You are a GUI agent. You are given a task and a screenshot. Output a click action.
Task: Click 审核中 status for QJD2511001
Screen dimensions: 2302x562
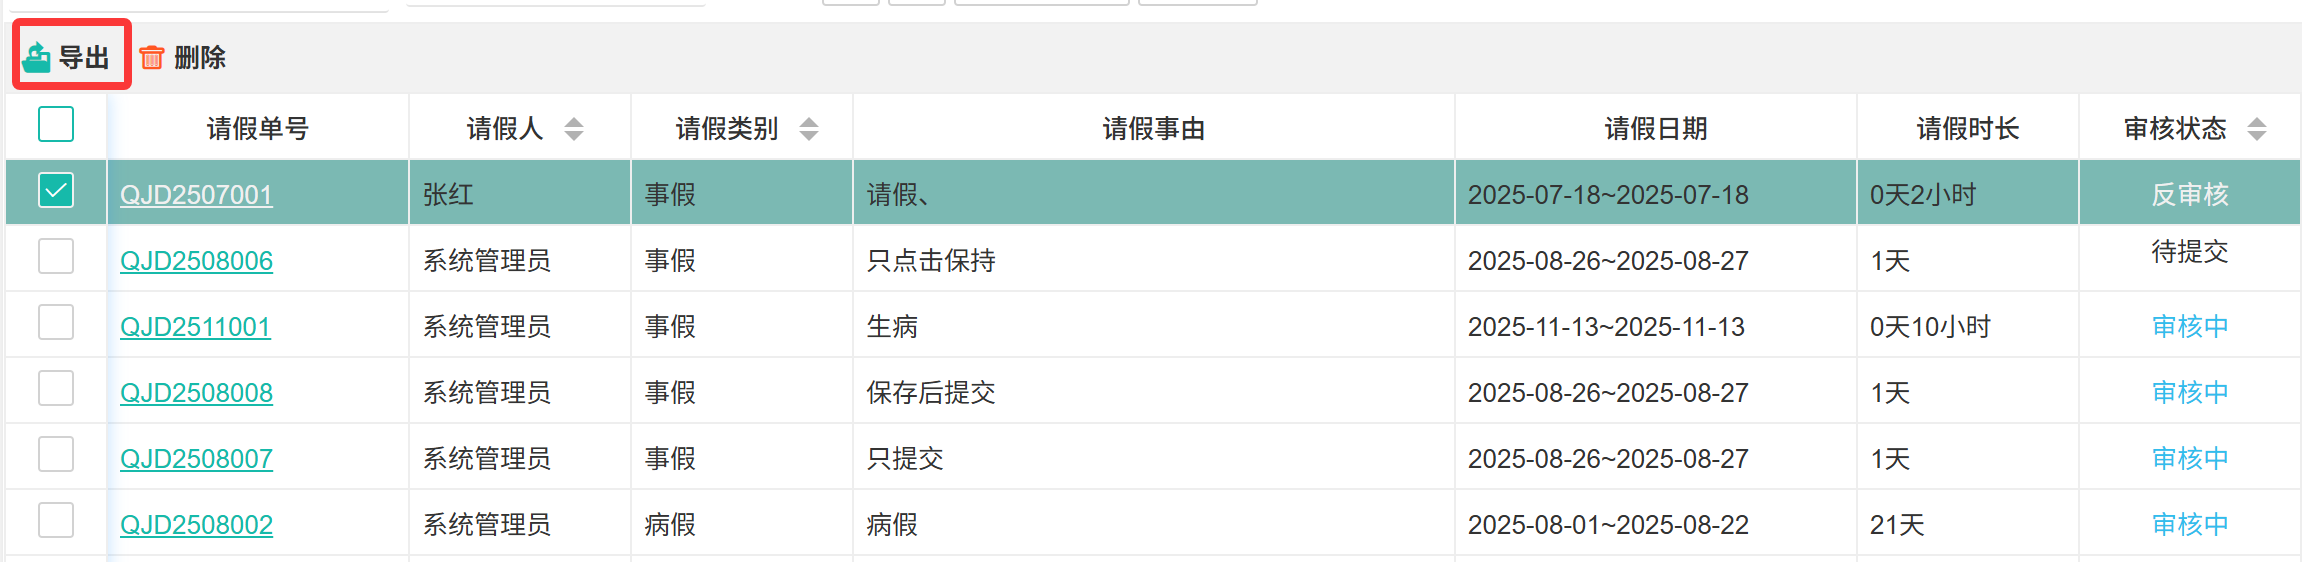[2190, 327]
